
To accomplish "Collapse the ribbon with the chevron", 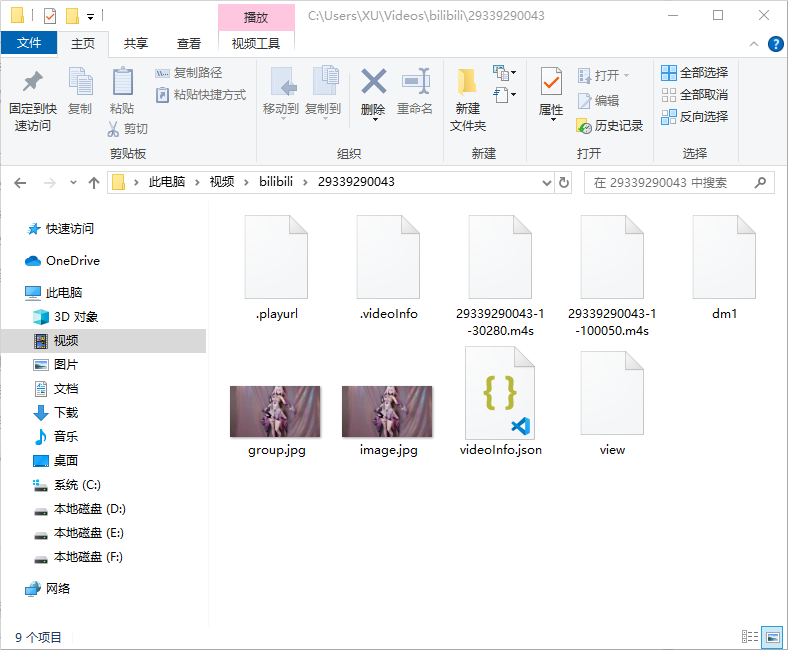I will coord(754,44).
